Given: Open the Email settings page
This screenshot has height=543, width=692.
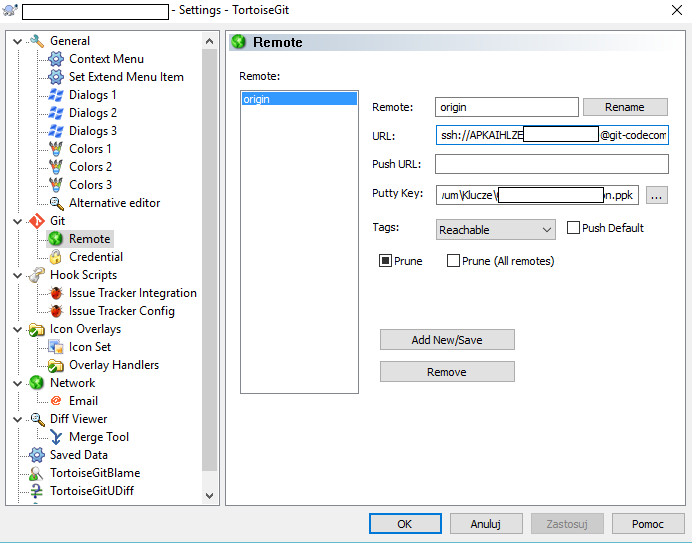Looking at the screenshot, I should pos(83,401).
